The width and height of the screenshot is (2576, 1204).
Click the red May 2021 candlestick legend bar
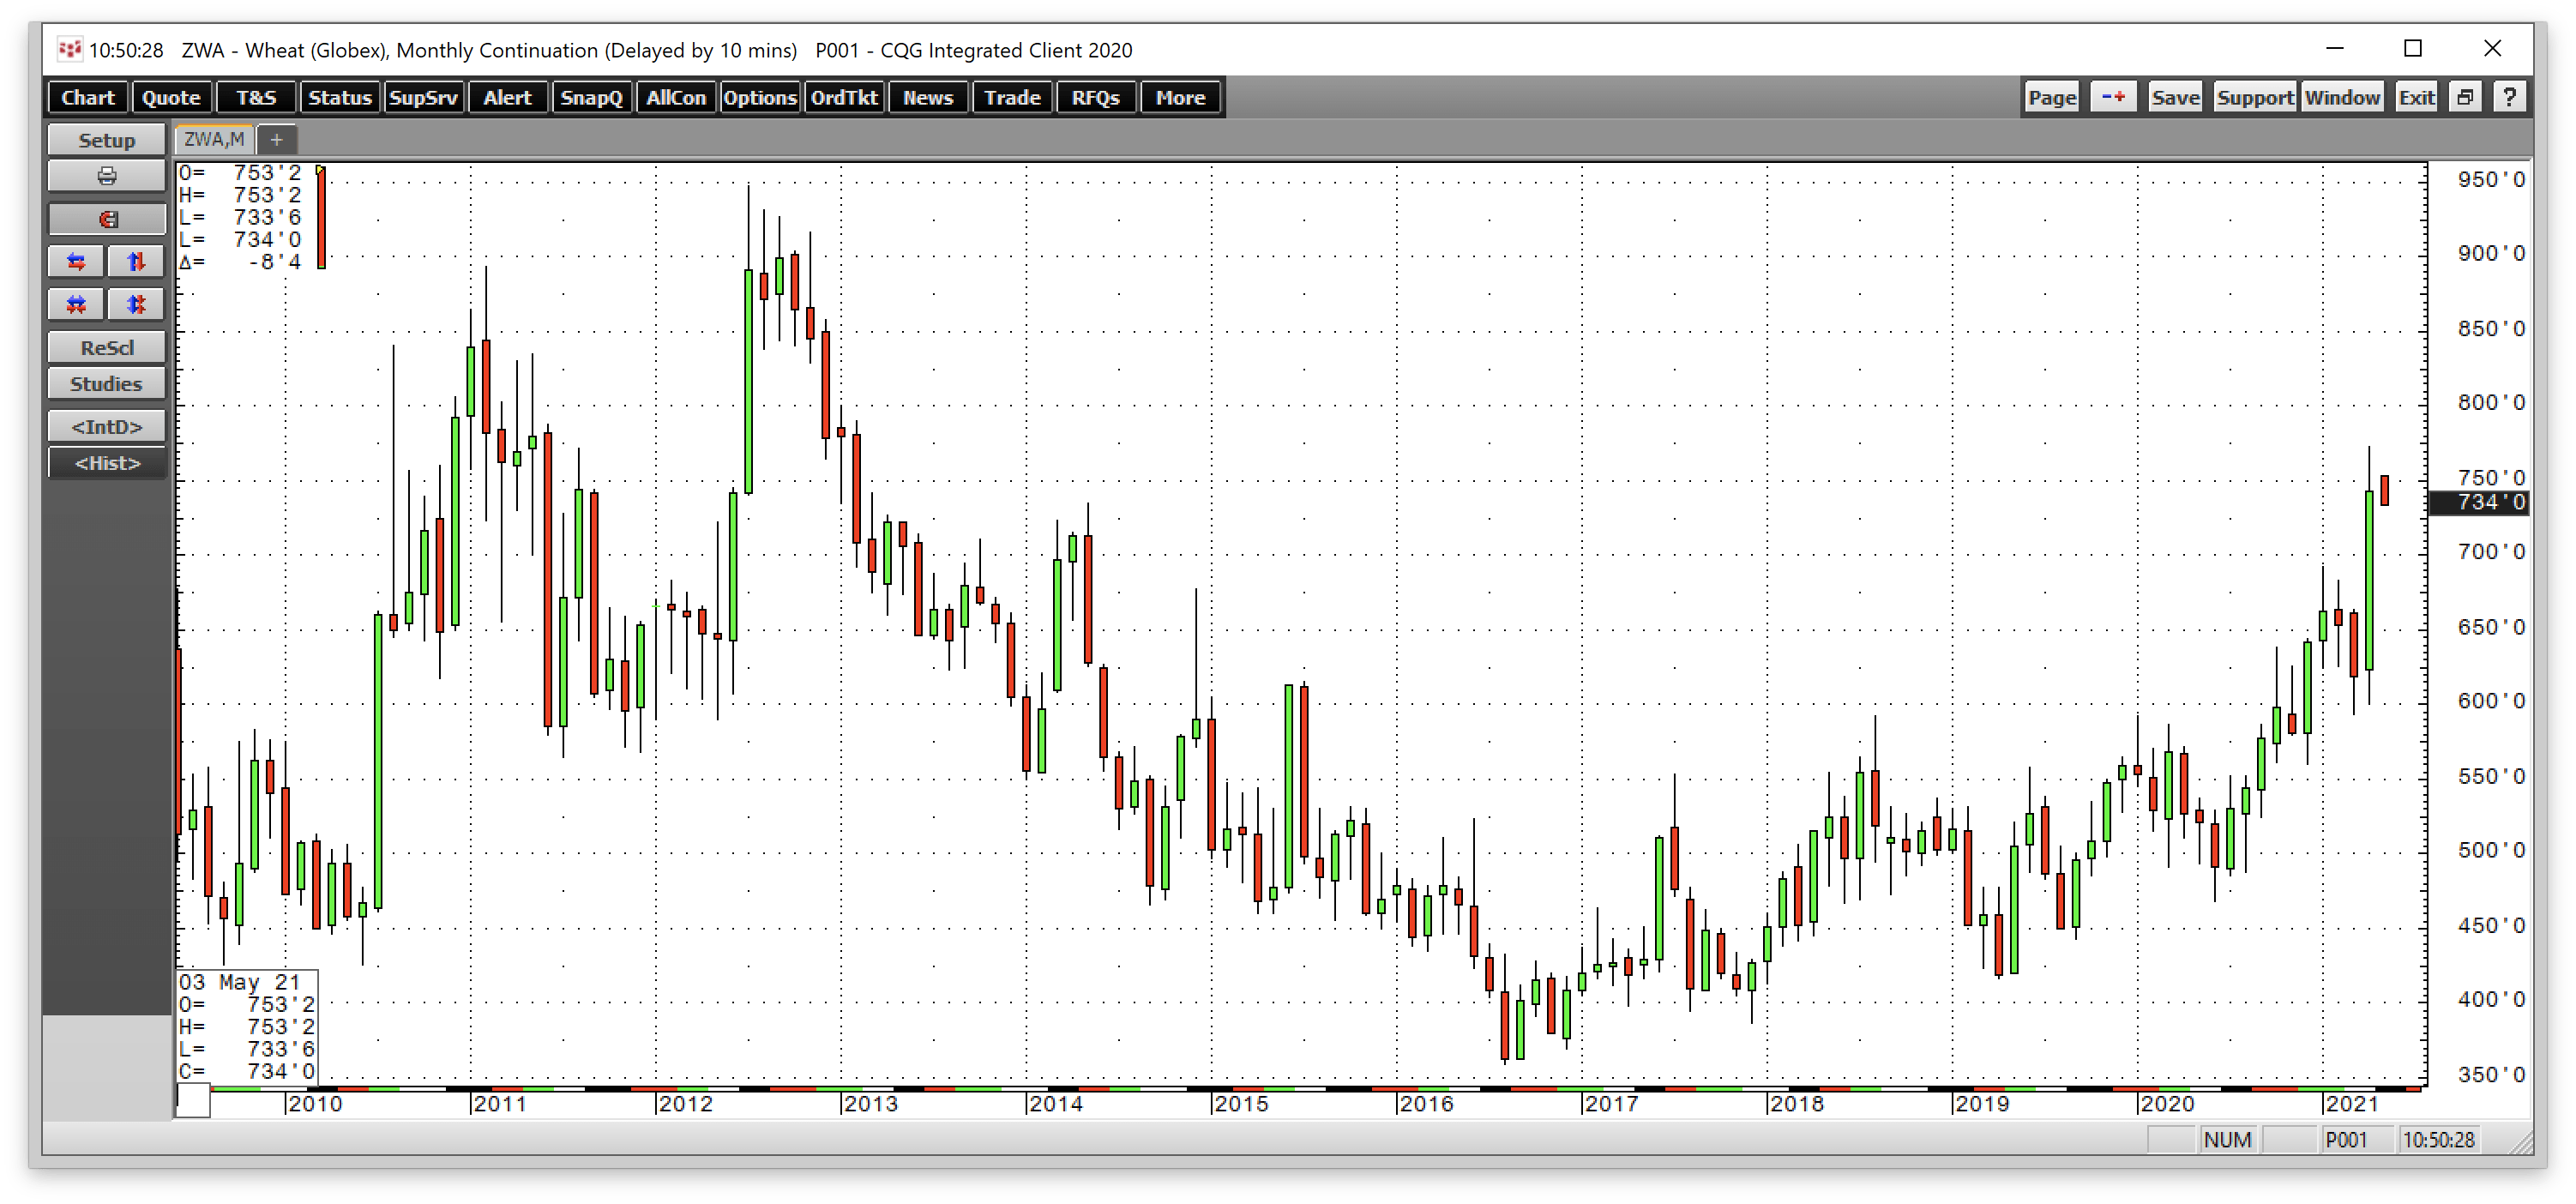[x=321, y=218]
